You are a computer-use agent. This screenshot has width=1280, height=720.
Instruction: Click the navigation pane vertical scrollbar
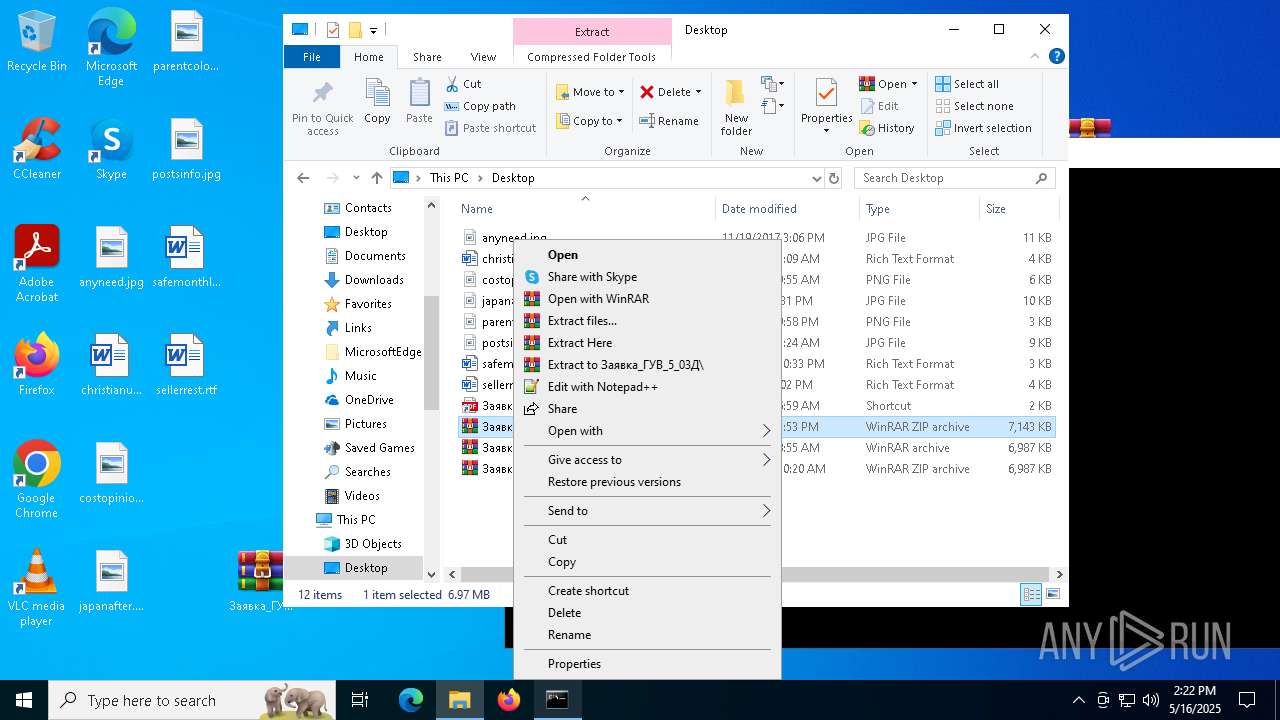click(432, 352)
